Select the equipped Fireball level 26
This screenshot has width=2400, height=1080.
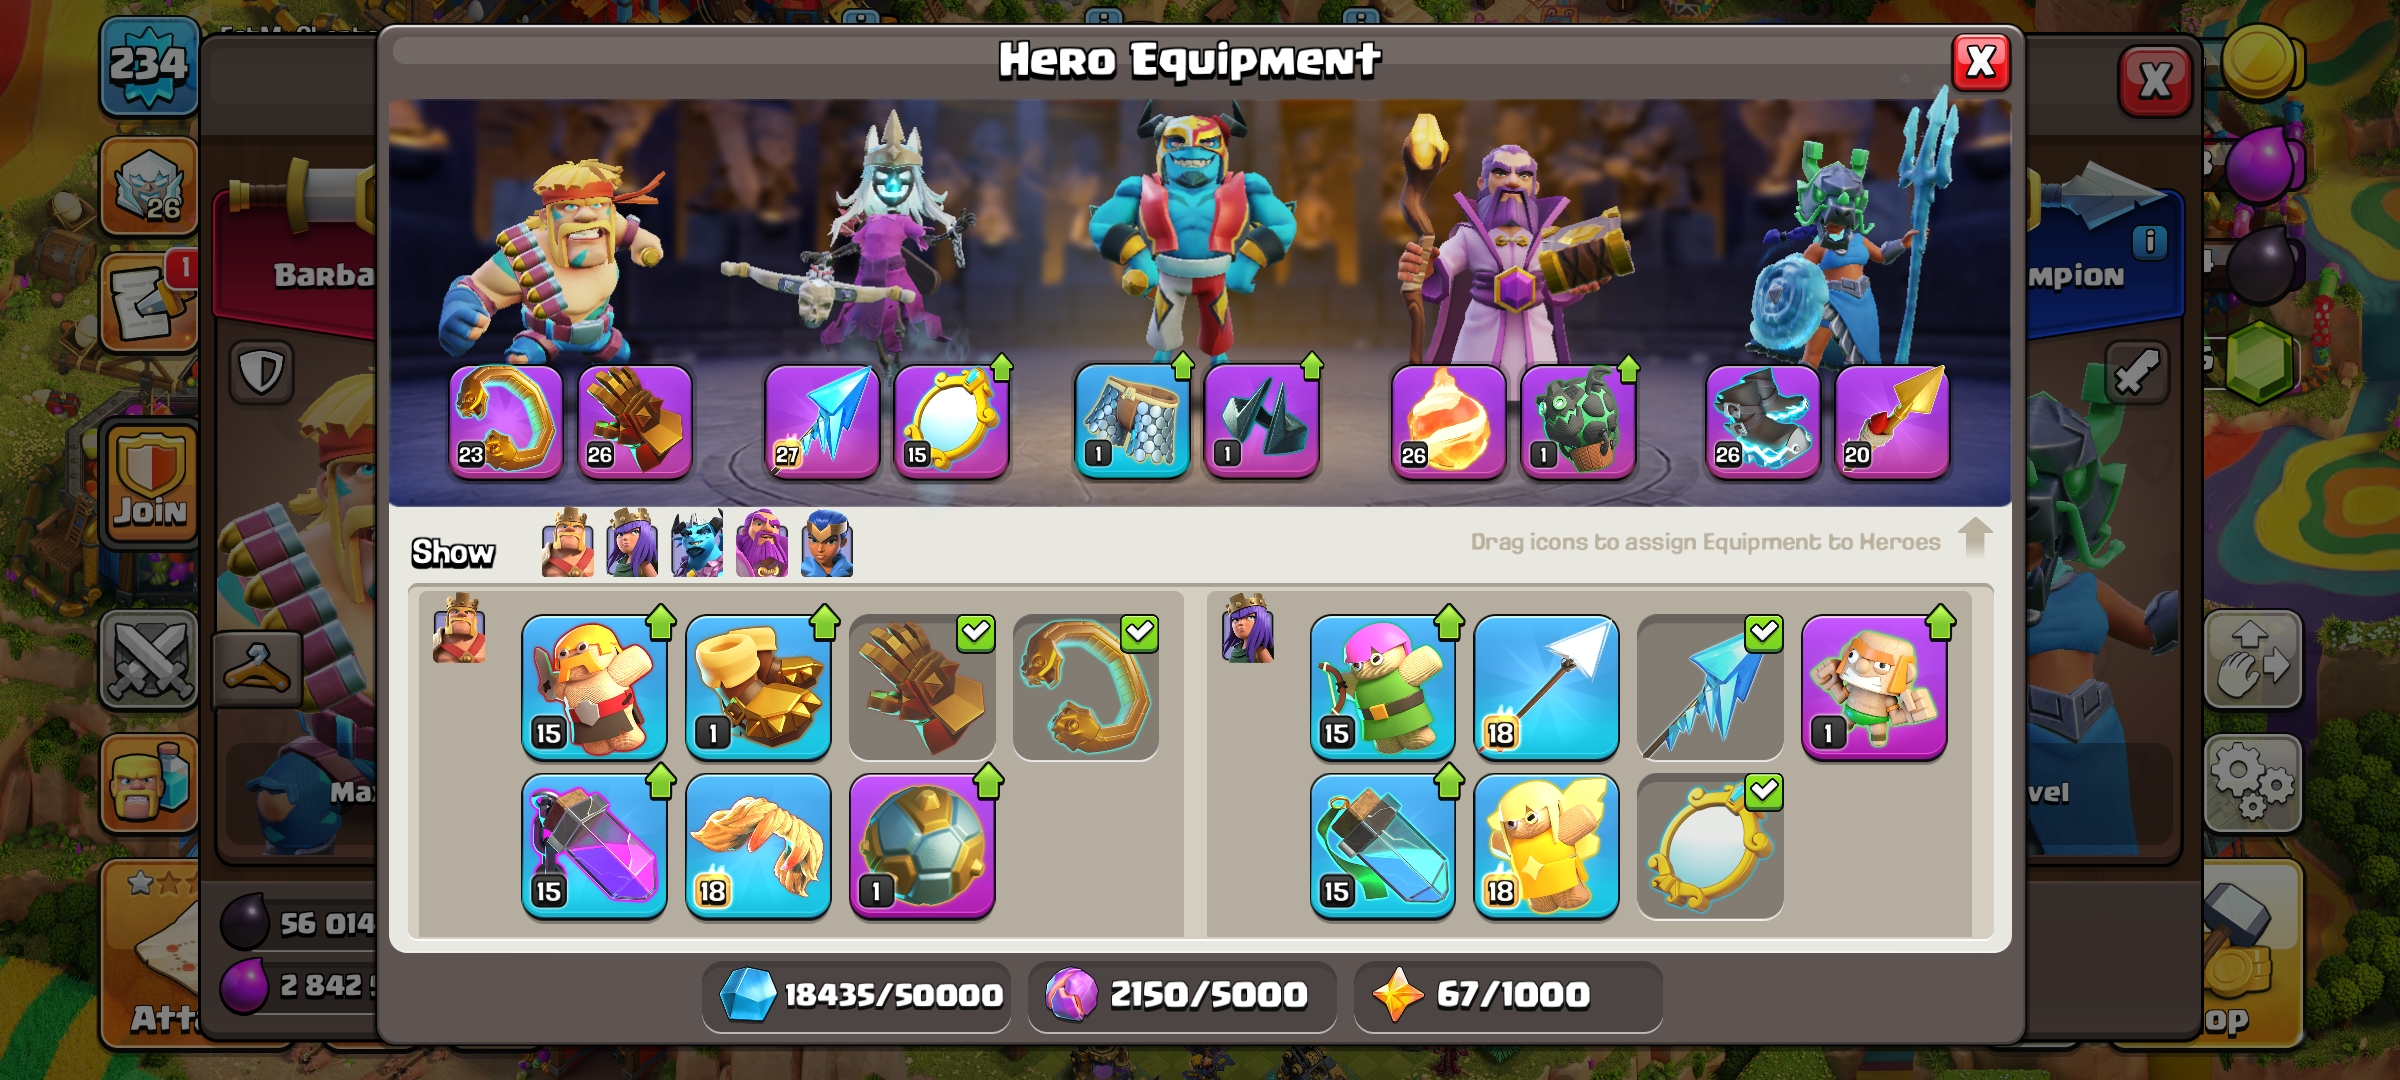(1448, 421)
